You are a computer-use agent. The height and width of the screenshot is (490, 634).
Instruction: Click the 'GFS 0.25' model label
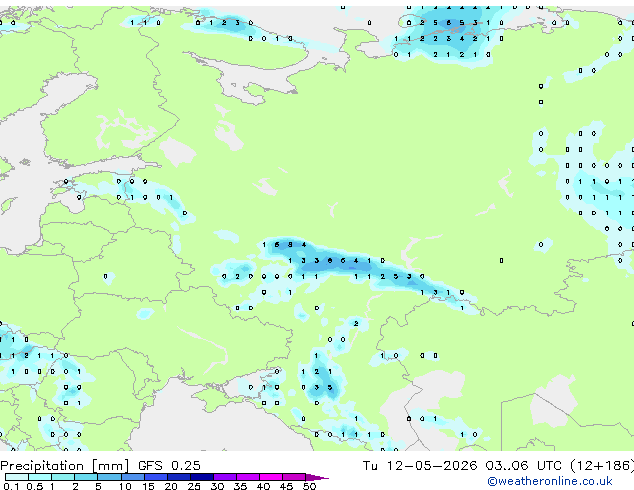169,466
